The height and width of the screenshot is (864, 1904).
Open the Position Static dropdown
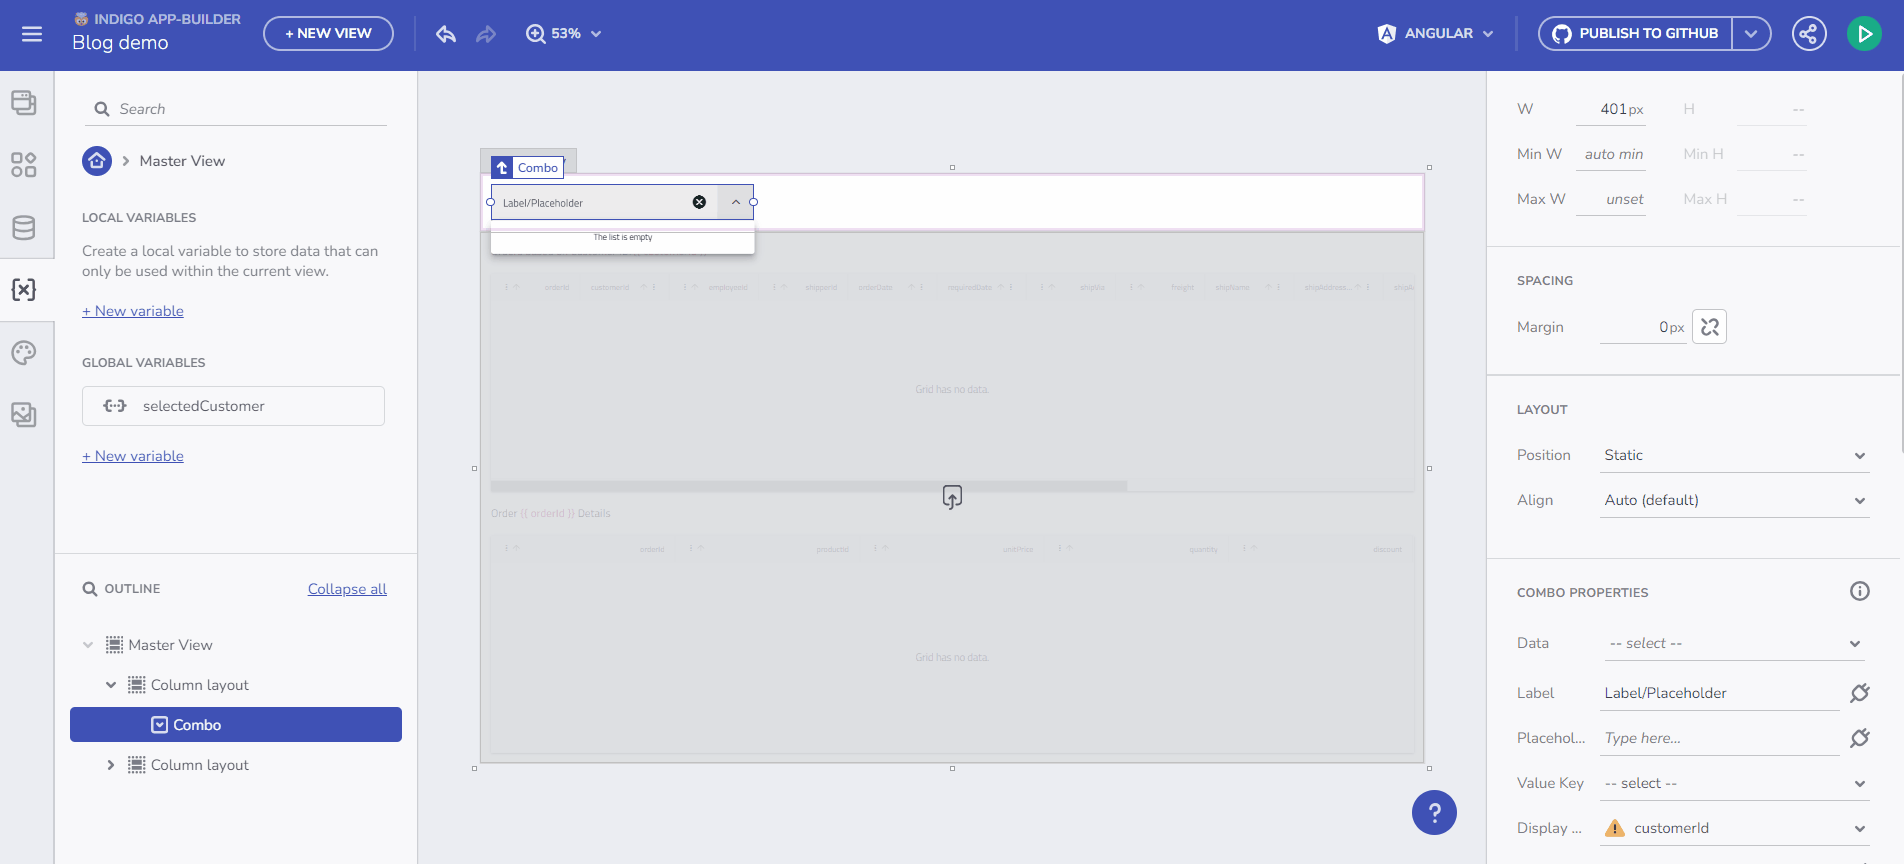[x=1734, y=455]
